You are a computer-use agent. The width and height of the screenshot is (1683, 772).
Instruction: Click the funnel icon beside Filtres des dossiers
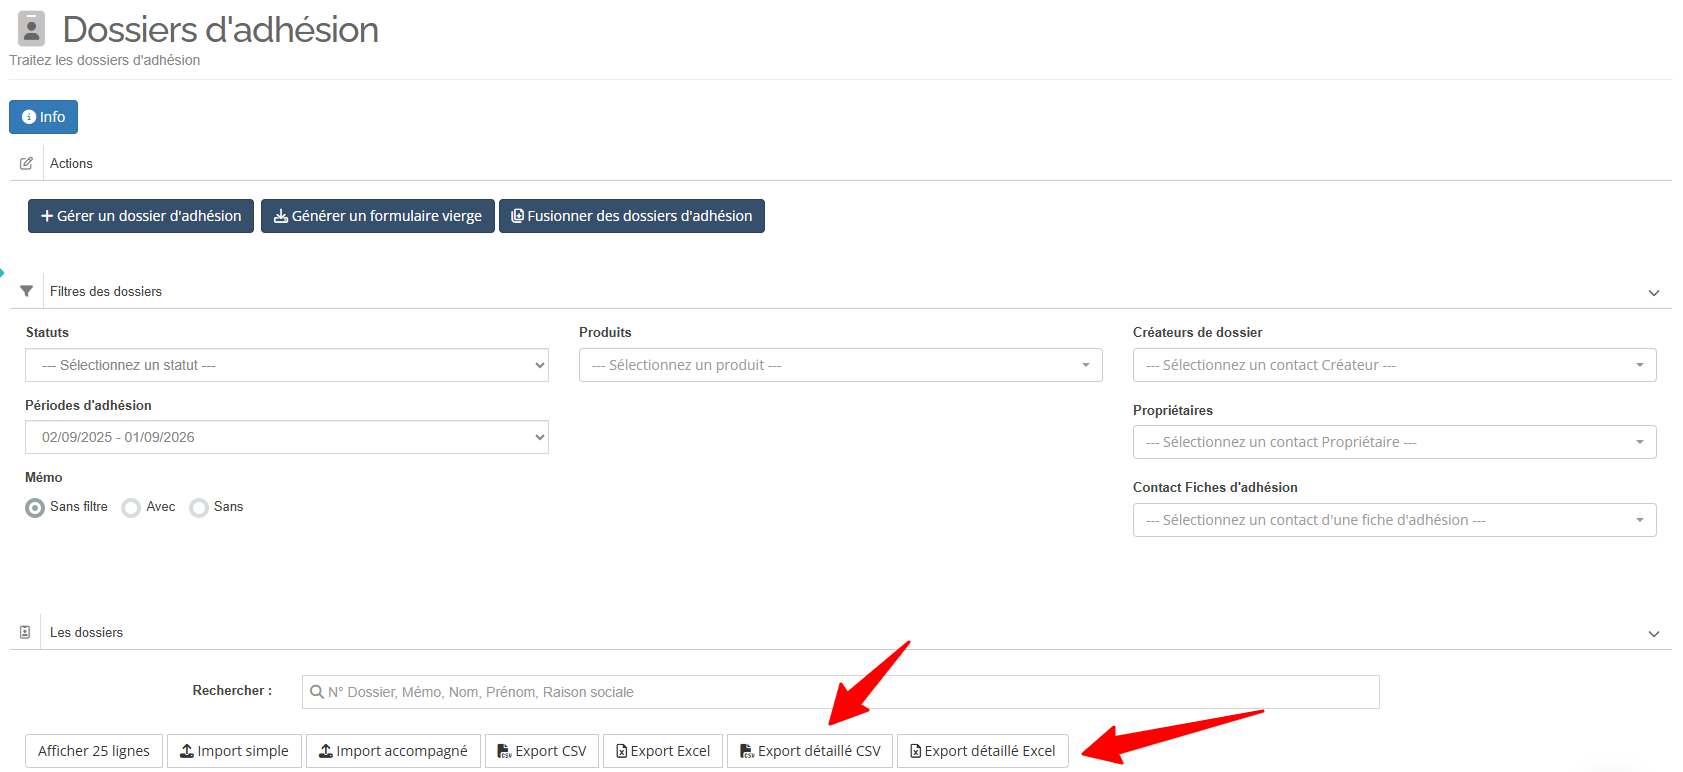pyautogui.click(x=26, y=291)
